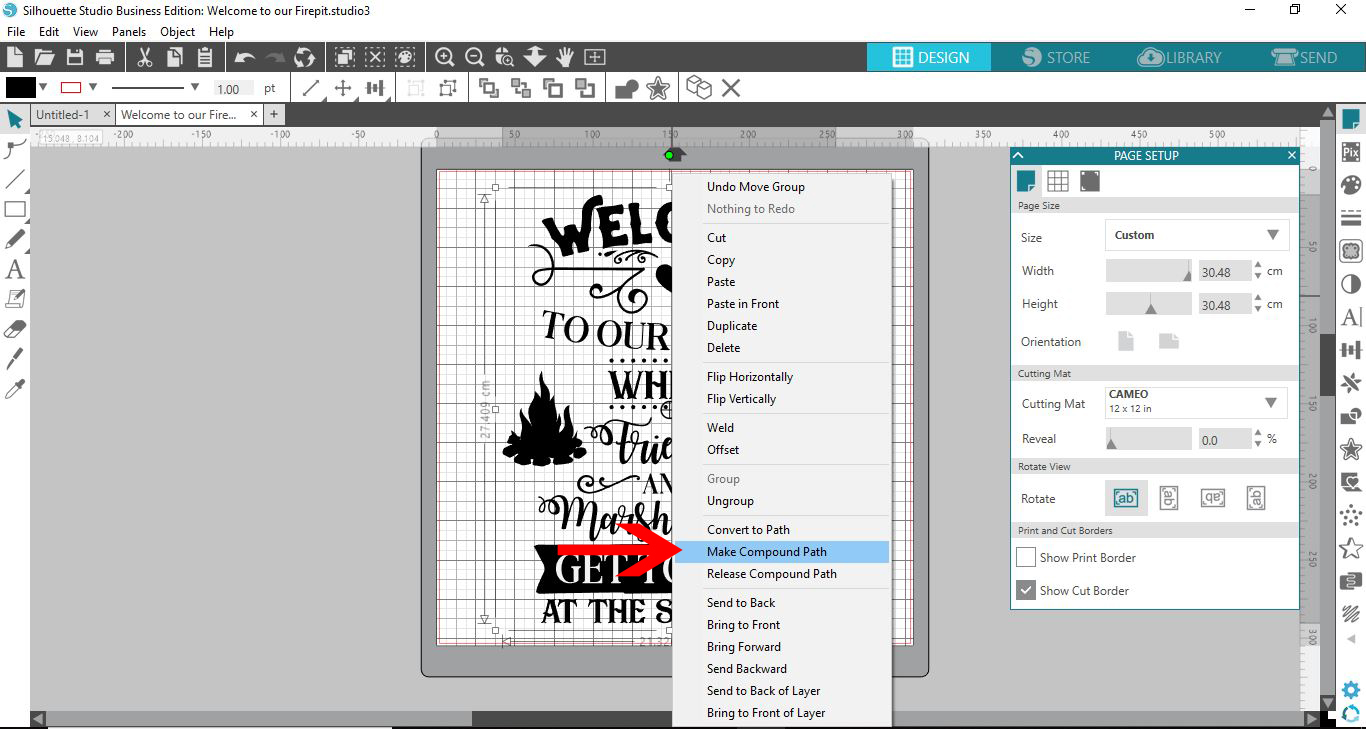Image resolution: width=1366 pixels, height=729 pixels.
Task: Choose Make Compound Path from the context menu
Action: [766, 551]
